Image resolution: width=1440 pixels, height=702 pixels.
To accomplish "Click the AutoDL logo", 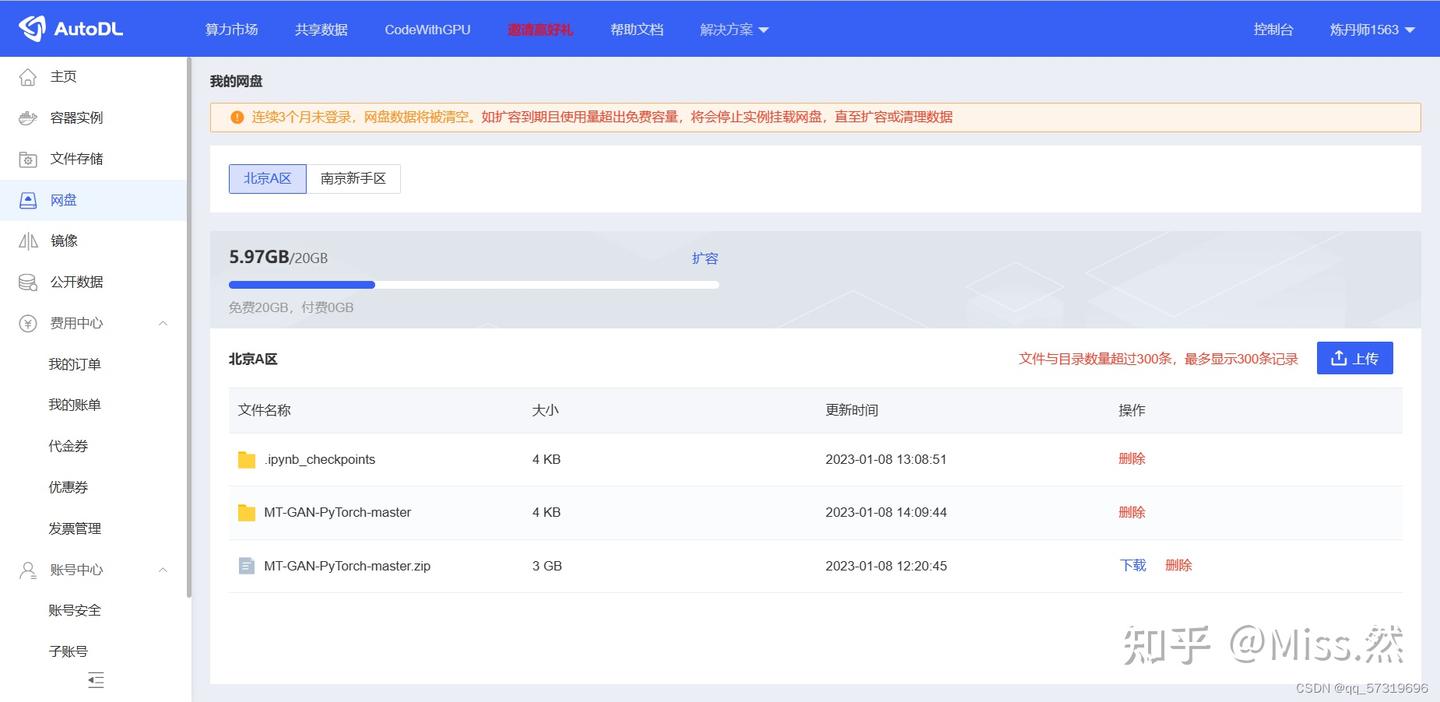I will 70,28.
